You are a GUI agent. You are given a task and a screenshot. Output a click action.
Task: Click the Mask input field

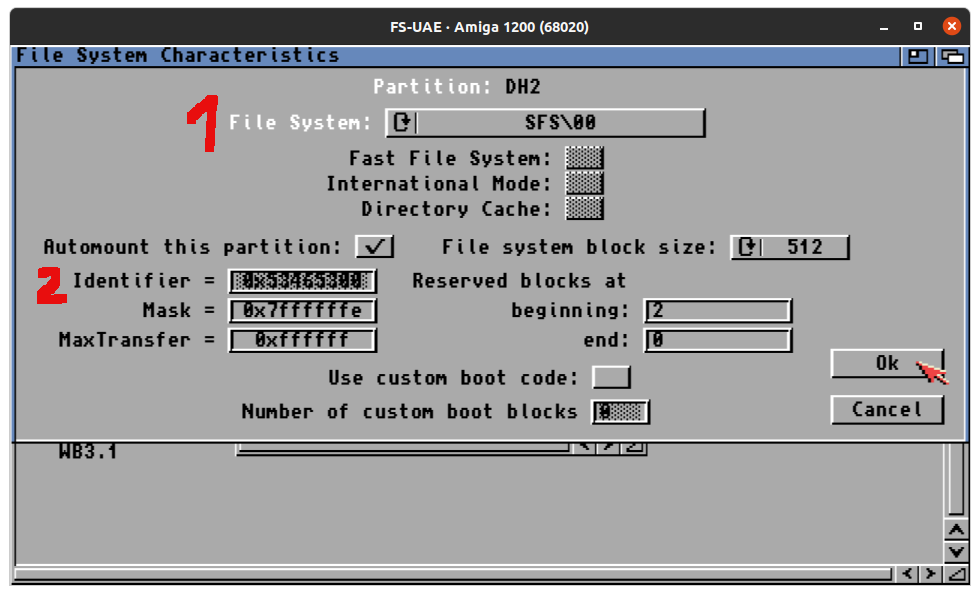tap(302, 311)
